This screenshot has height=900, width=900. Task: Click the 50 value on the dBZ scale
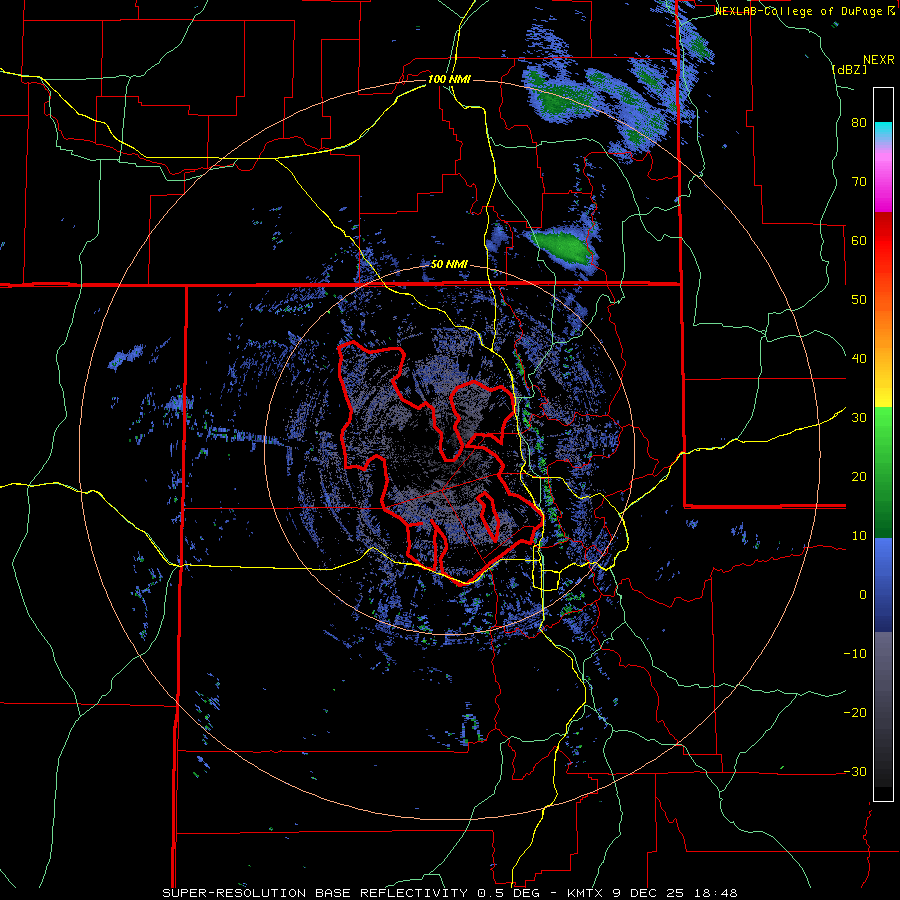point(859,300)
